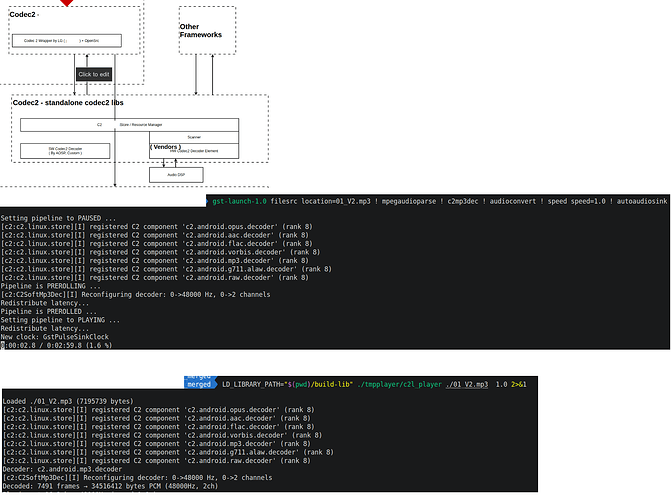Click 'speed=1.0' in gst-launch command

tap(588, 201)
